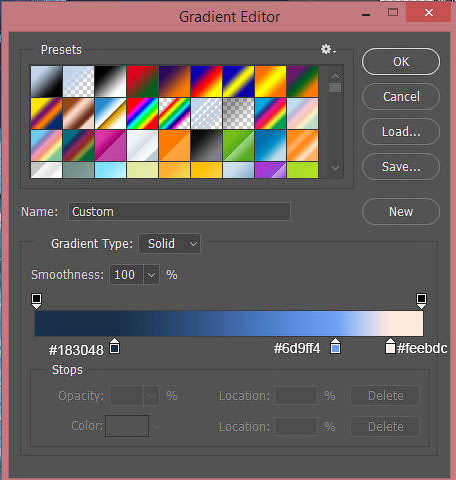Select the peach #feebdc color stop

[390, 346]
